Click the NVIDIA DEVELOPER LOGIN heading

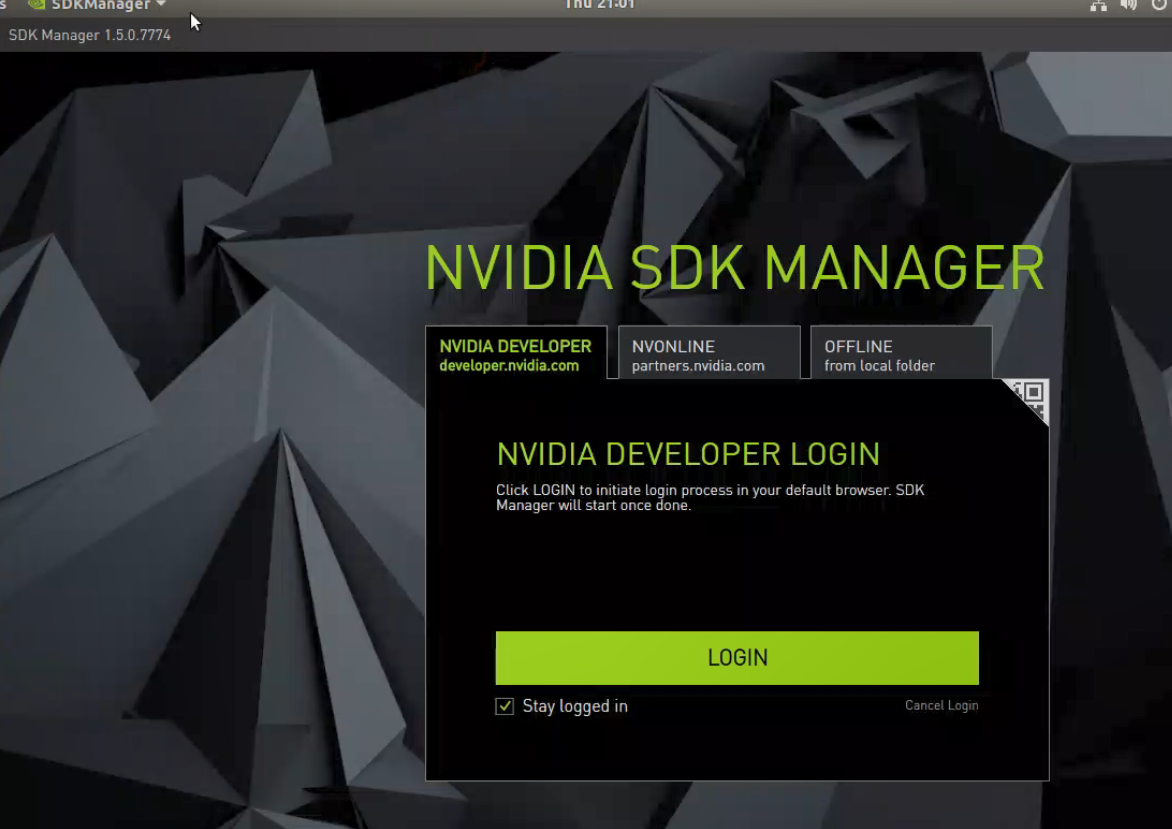tap(688, 454)
